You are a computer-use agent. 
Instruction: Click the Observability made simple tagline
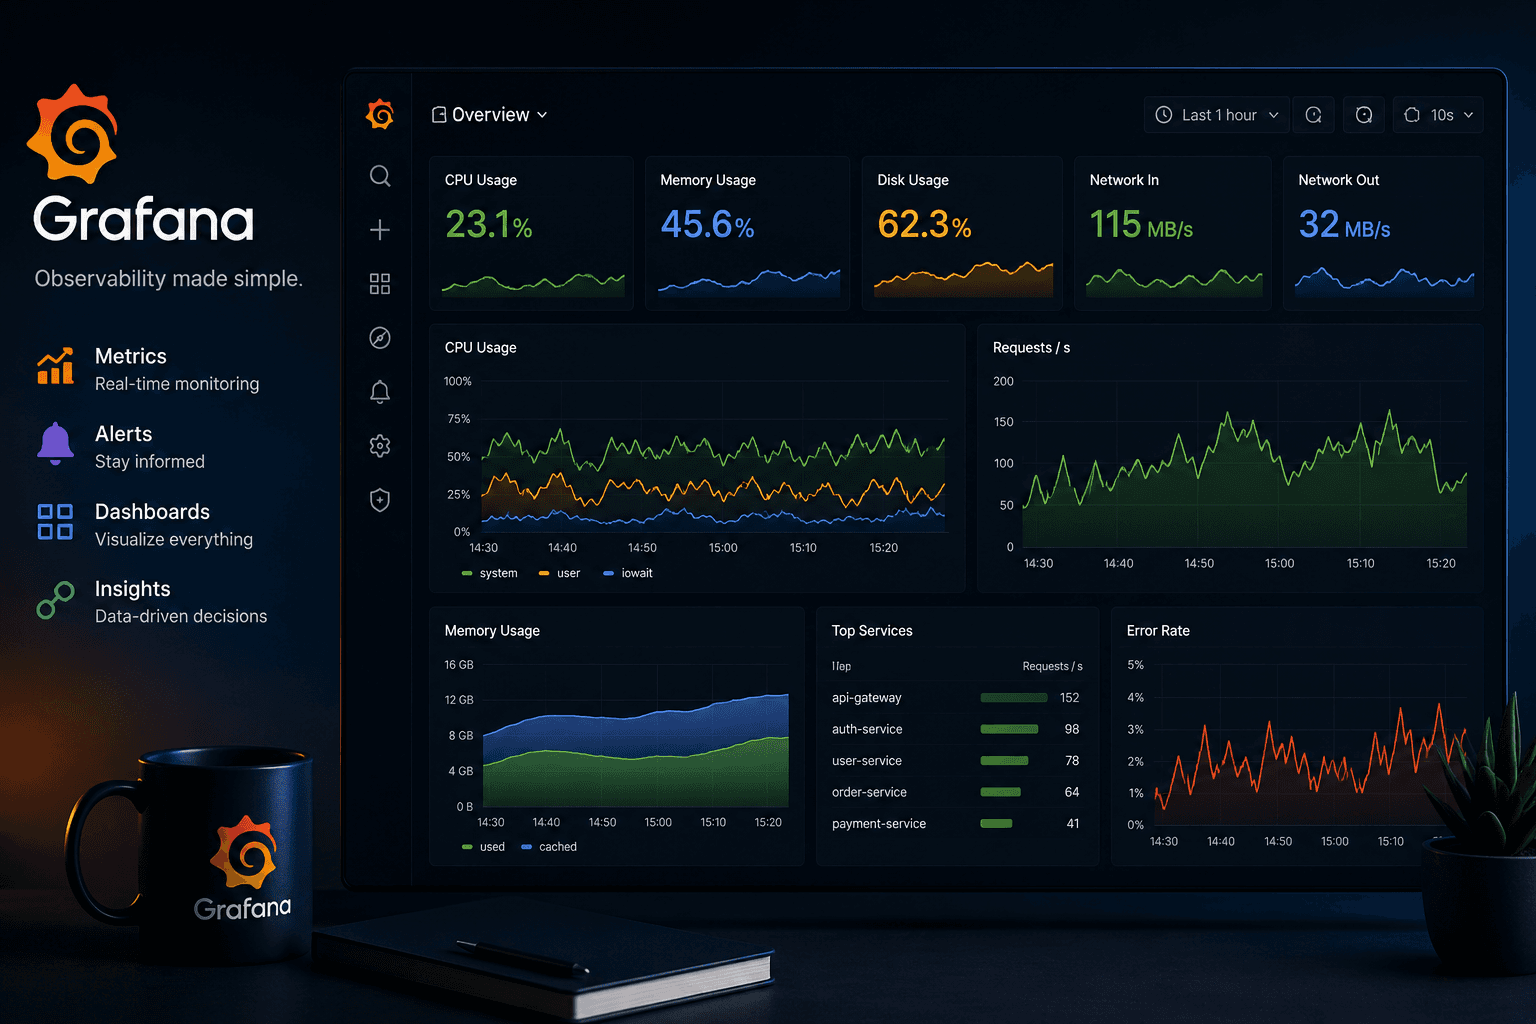pyautogui.click(x=169, y=279)
